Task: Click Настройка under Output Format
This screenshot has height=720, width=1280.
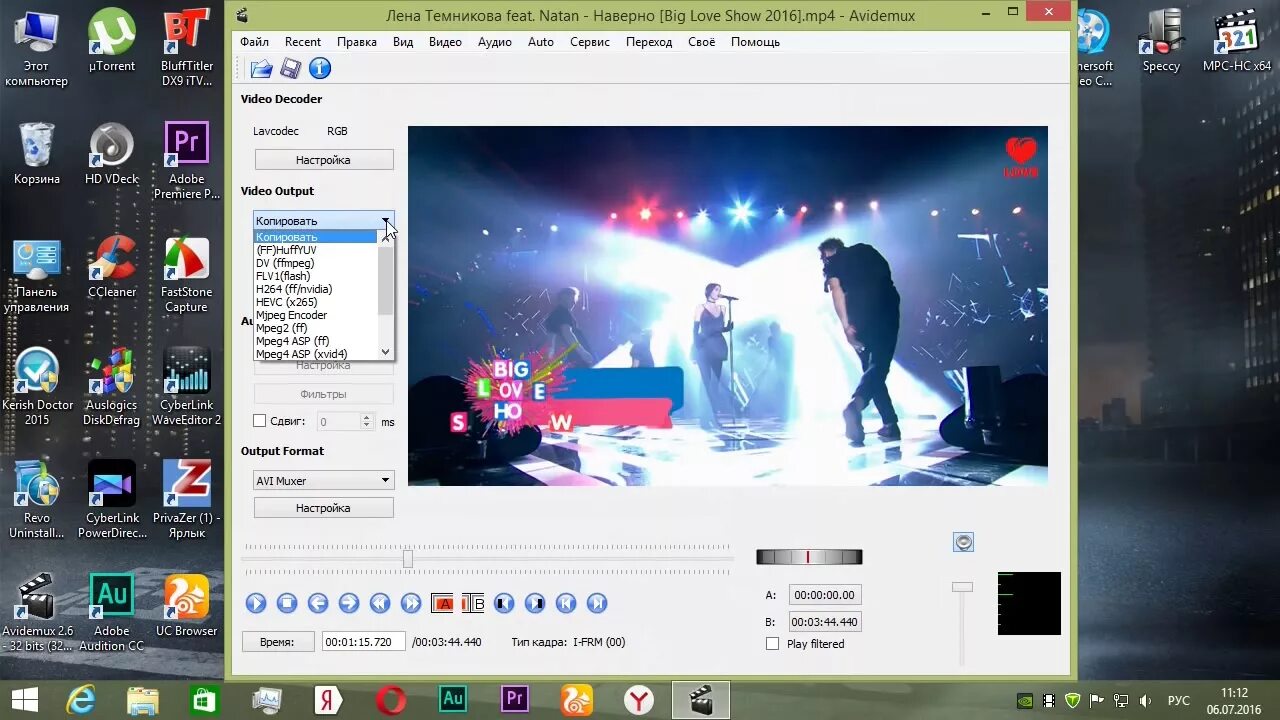Action: click(x=323, y=508)
